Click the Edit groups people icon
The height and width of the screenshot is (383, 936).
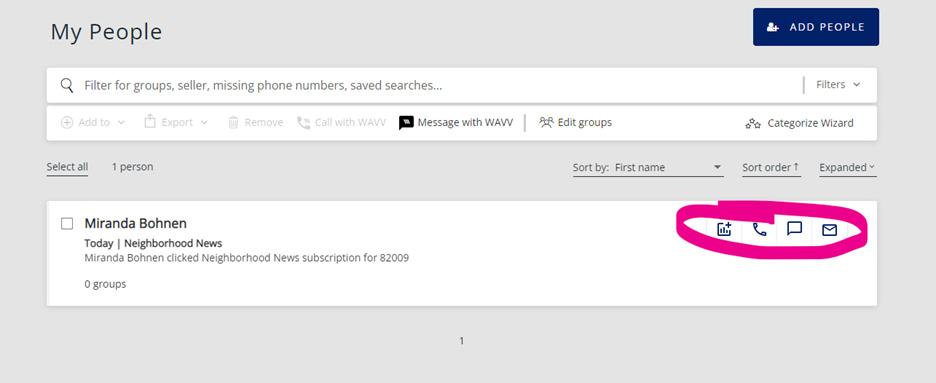pos(546,122)
